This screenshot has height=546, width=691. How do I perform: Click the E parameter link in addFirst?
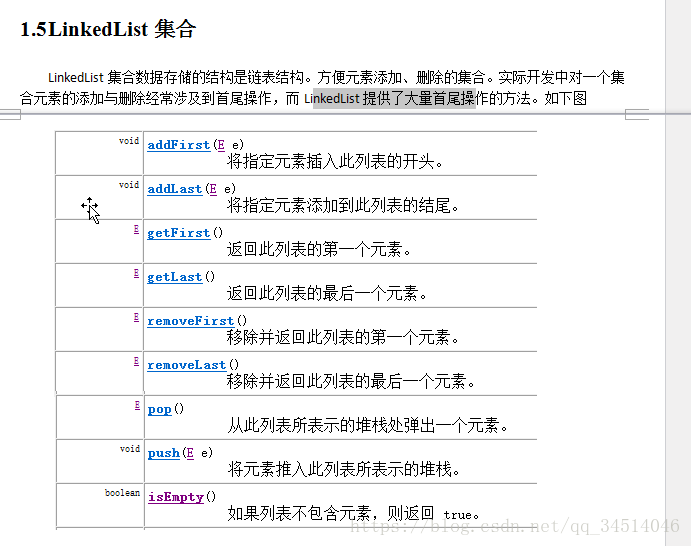(221, 145)
